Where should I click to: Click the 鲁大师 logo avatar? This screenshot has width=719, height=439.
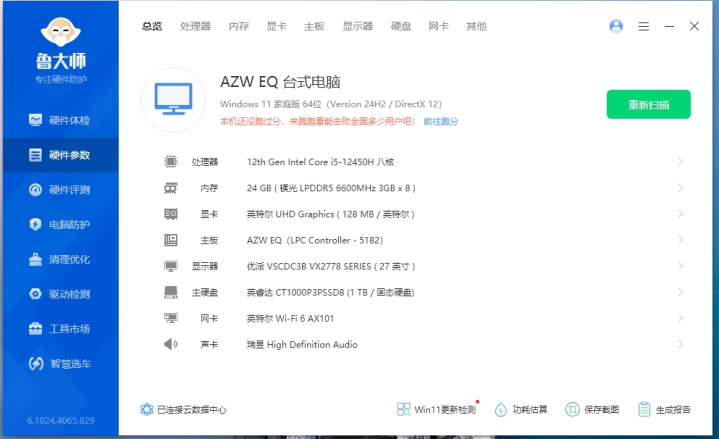61,32
